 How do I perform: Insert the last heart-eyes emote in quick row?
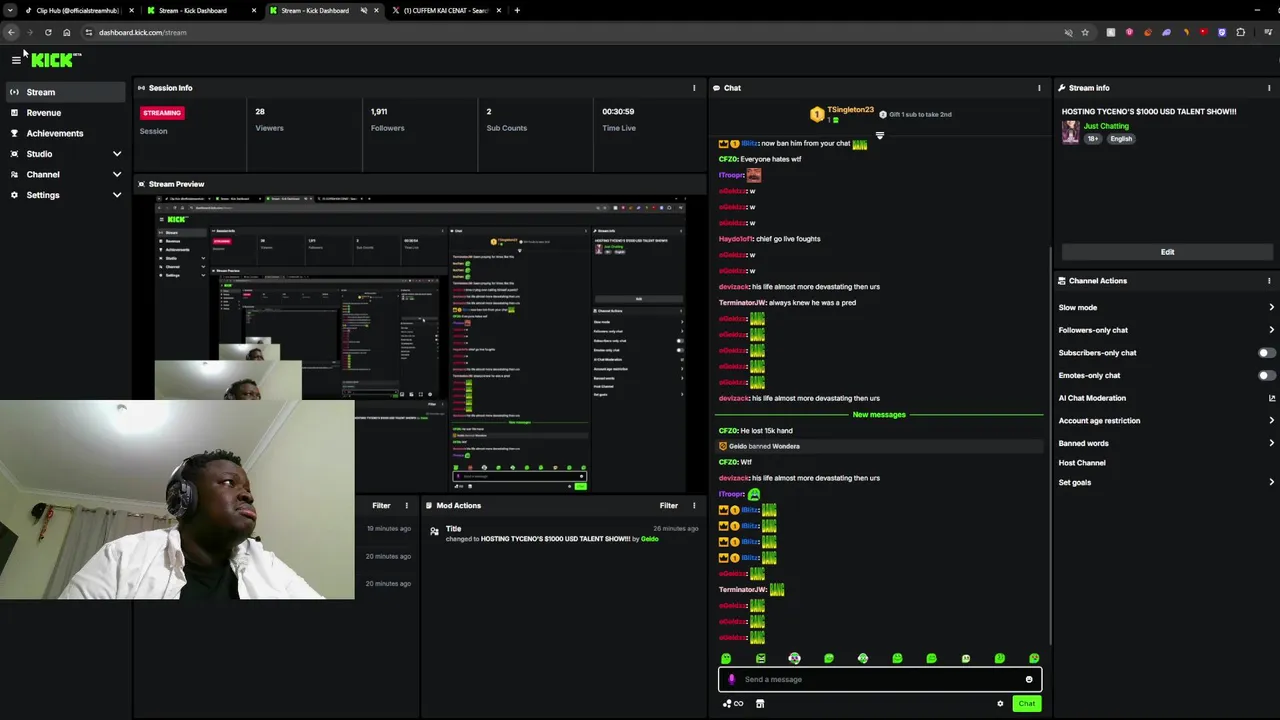(1034, 659)
